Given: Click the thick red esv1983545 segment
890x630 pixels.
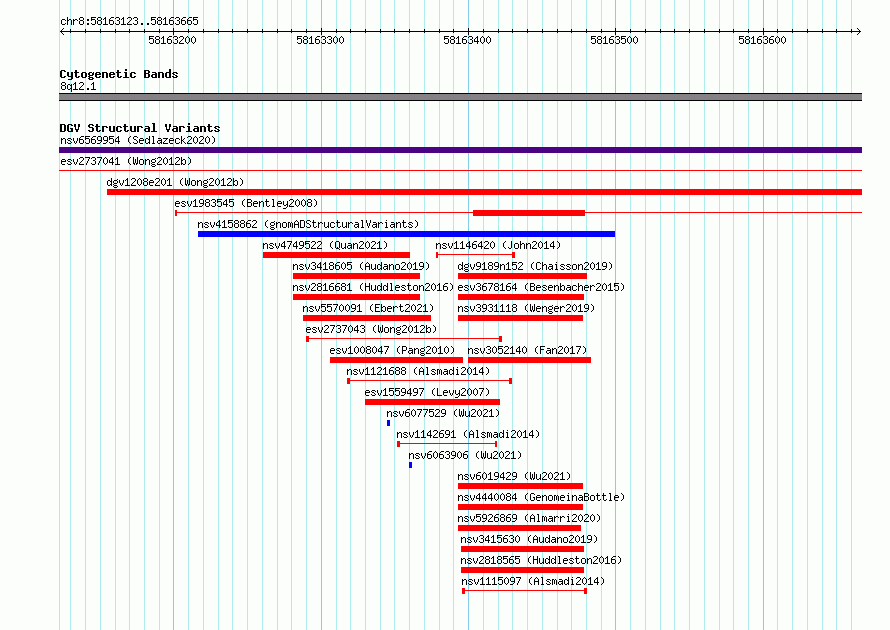Looking at the screenshot, I should tap(528, 213).
